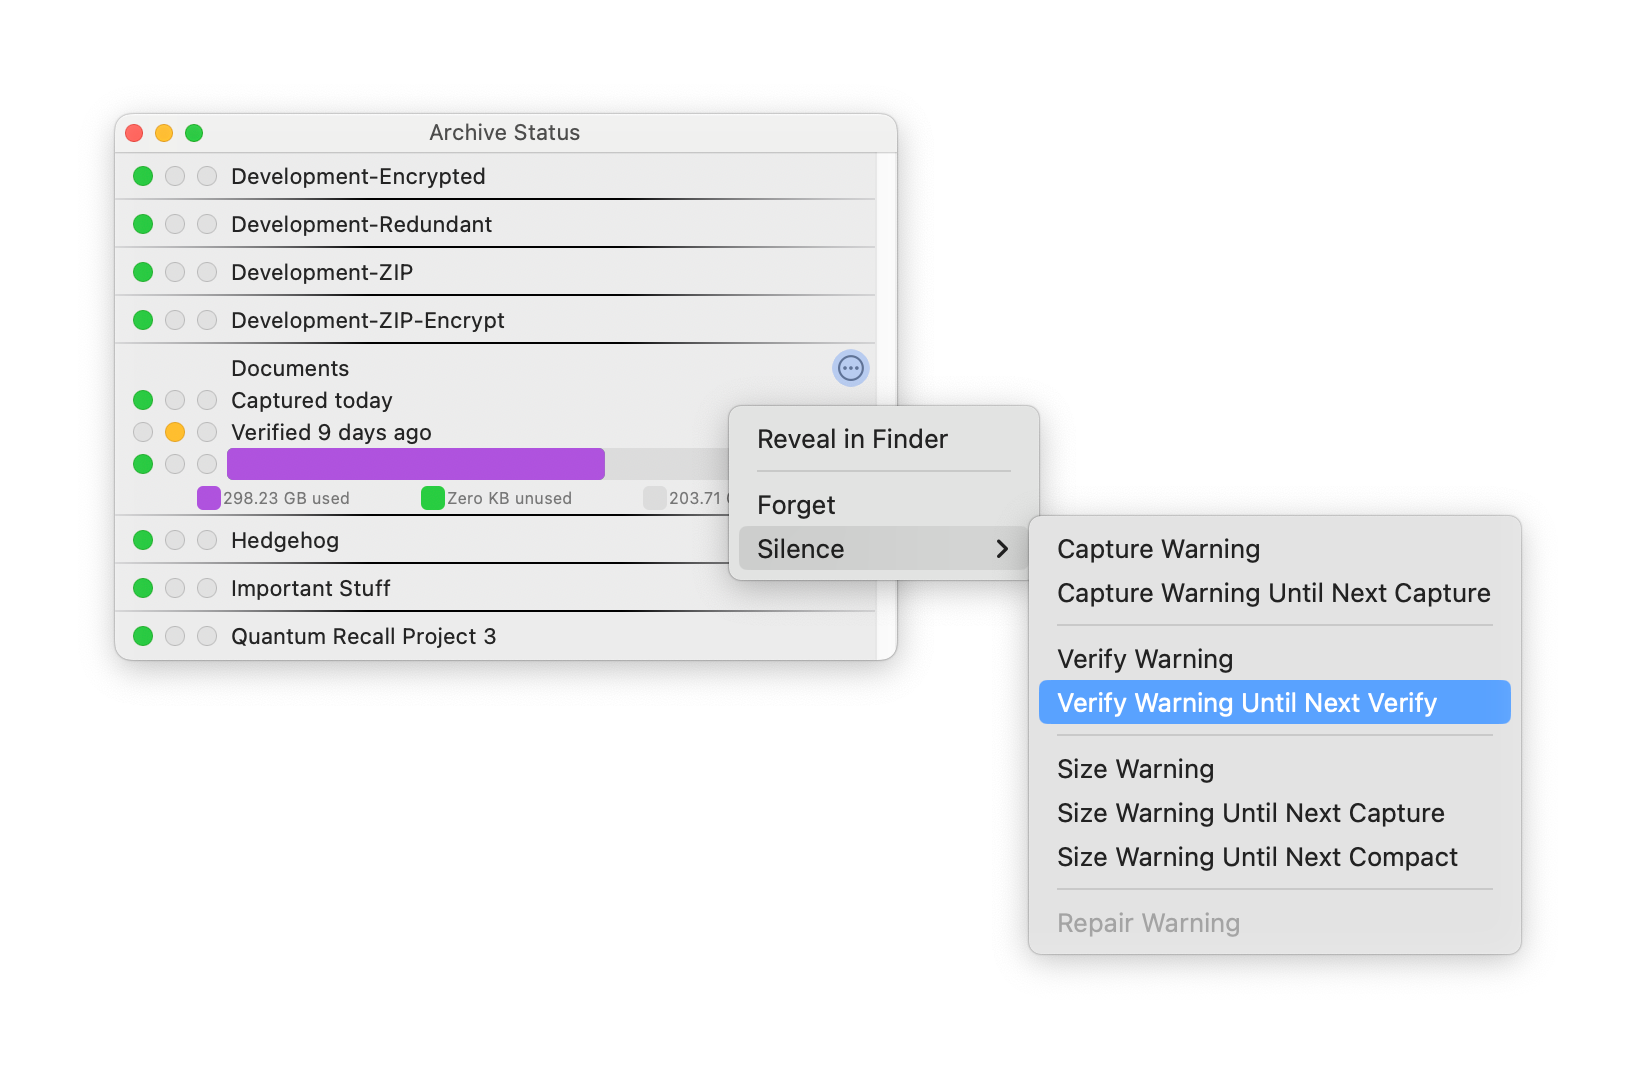Expand the Development-ZIP-Encrypt archive row
The height and width of the screenshot is (1070, 1638).
coord(495,320)
